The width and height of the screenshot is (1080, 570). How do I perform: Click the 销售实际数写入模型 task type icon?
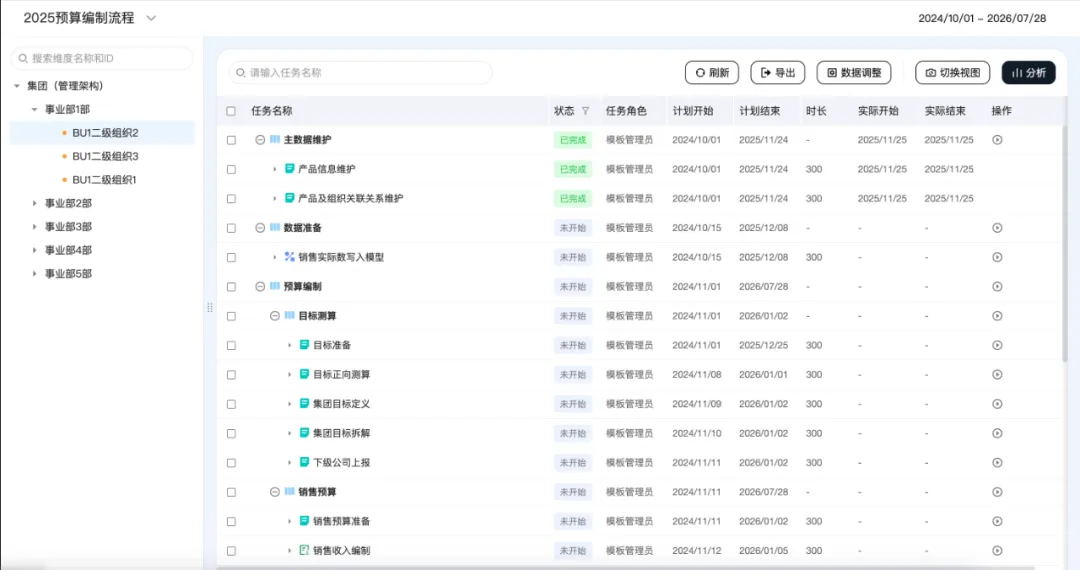coord(289,257)
